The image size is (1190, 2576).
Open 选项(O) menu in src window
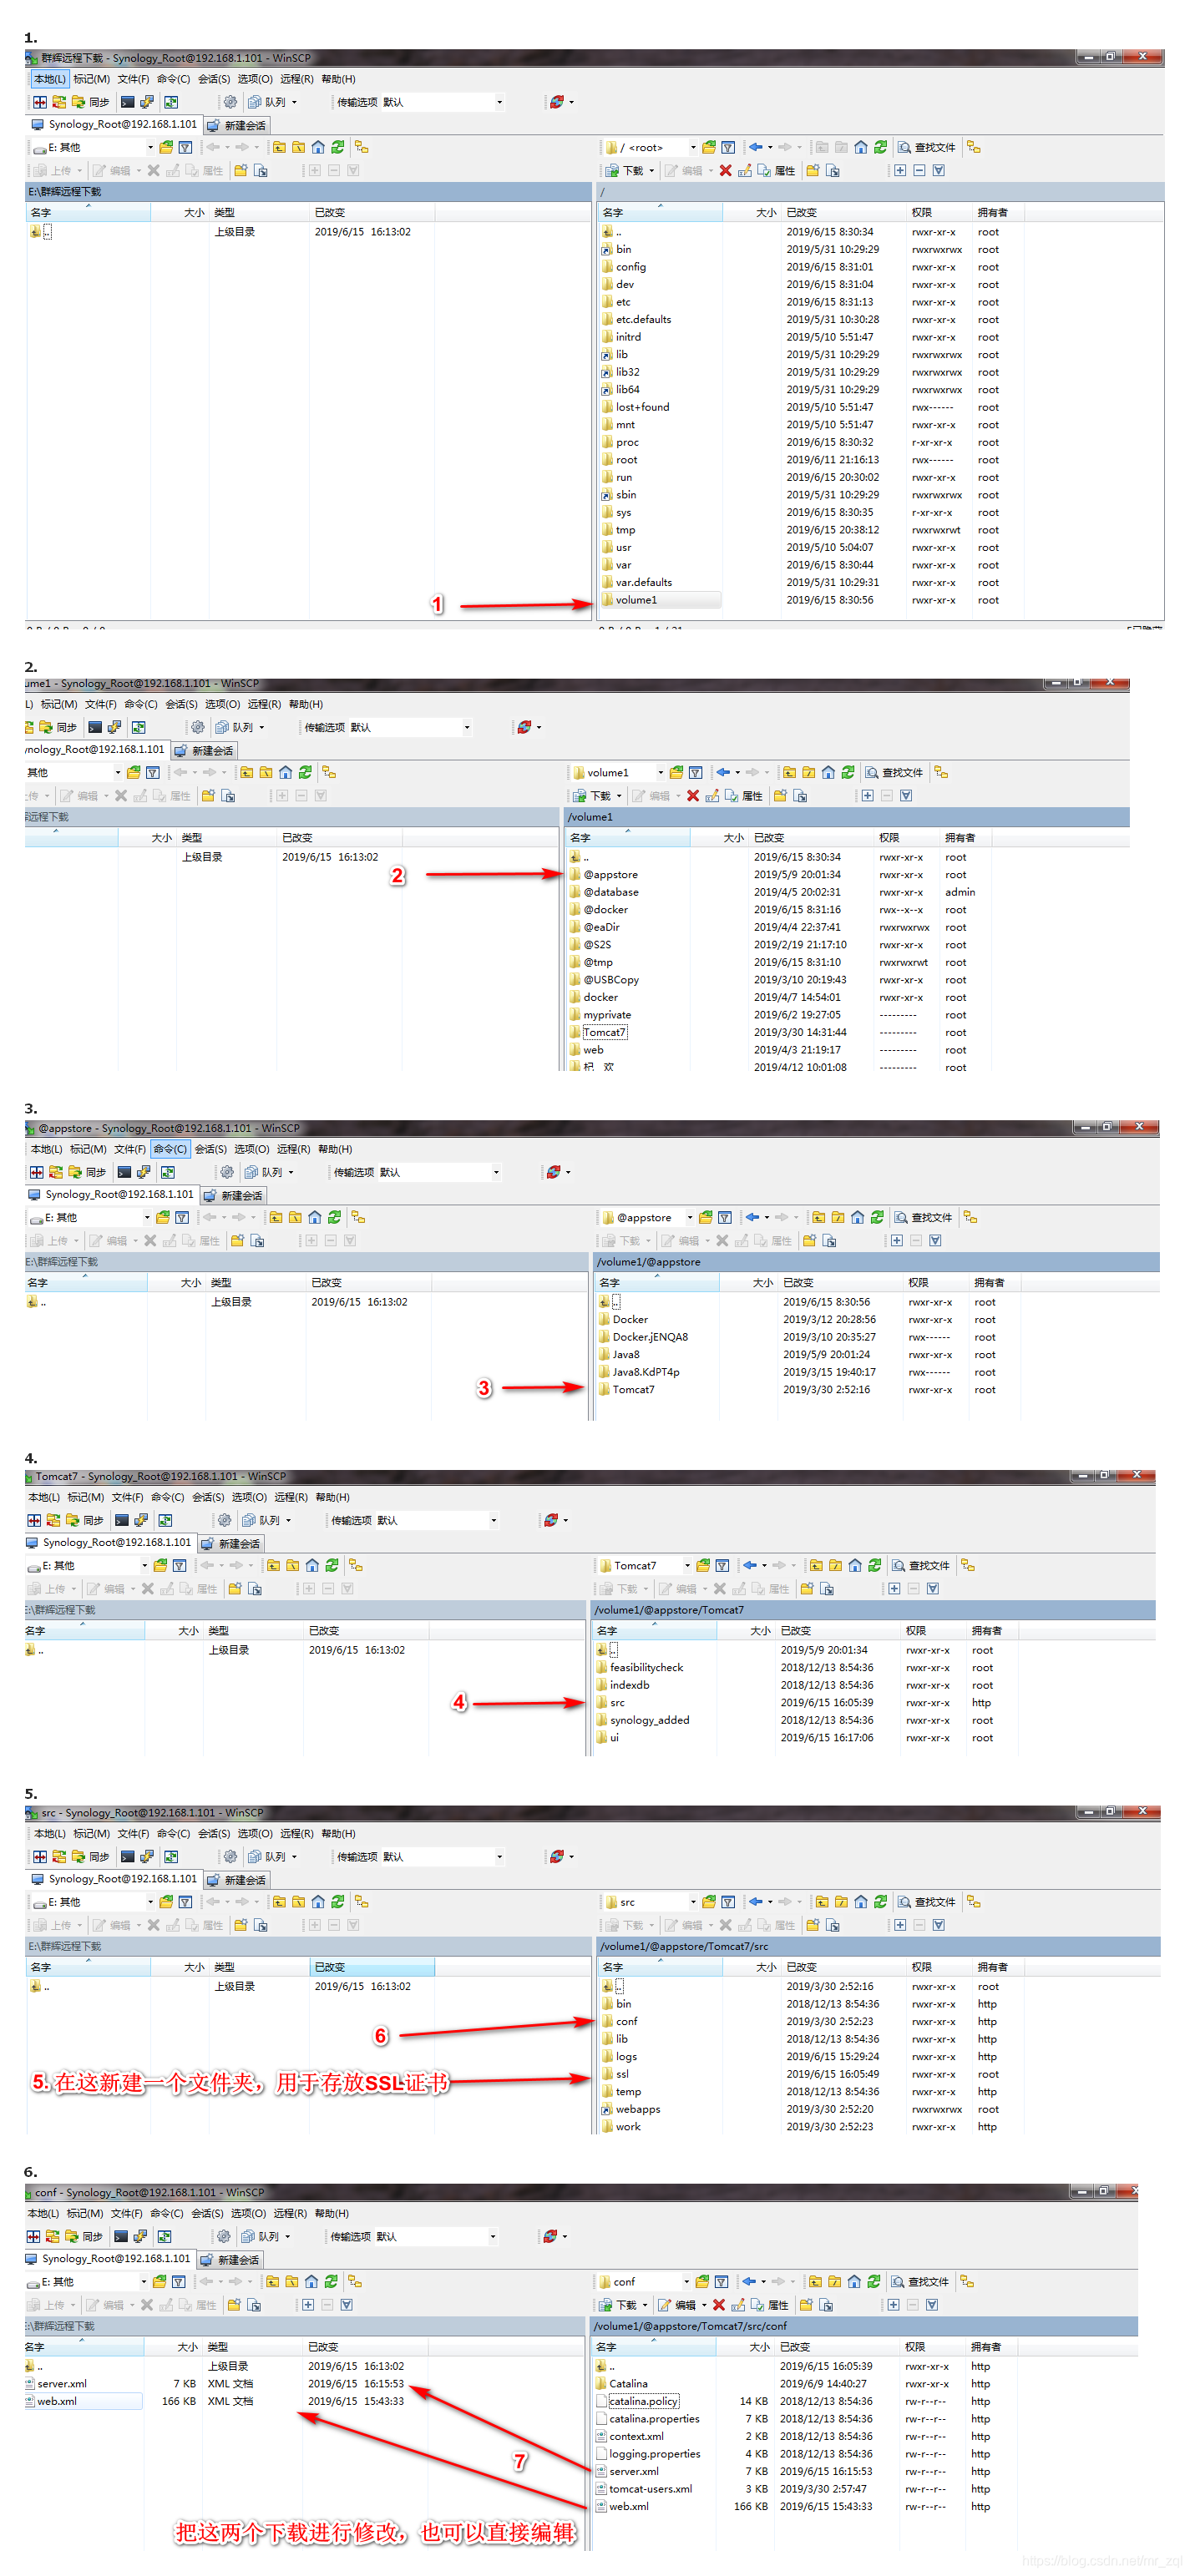(x=255, y=1834)
